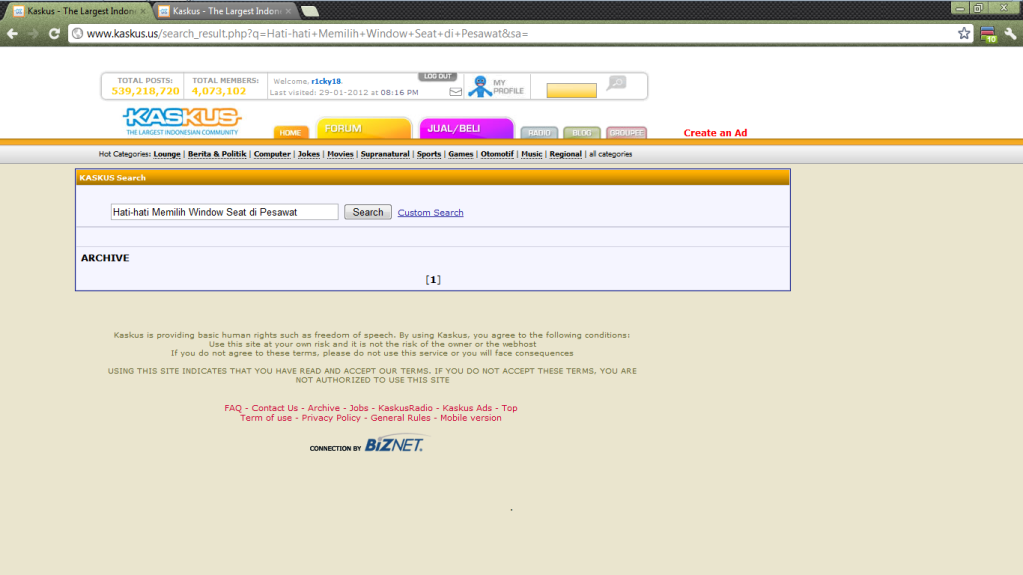Minimize the browser window
Screen dimensions: 1023x575
point(960,8)
